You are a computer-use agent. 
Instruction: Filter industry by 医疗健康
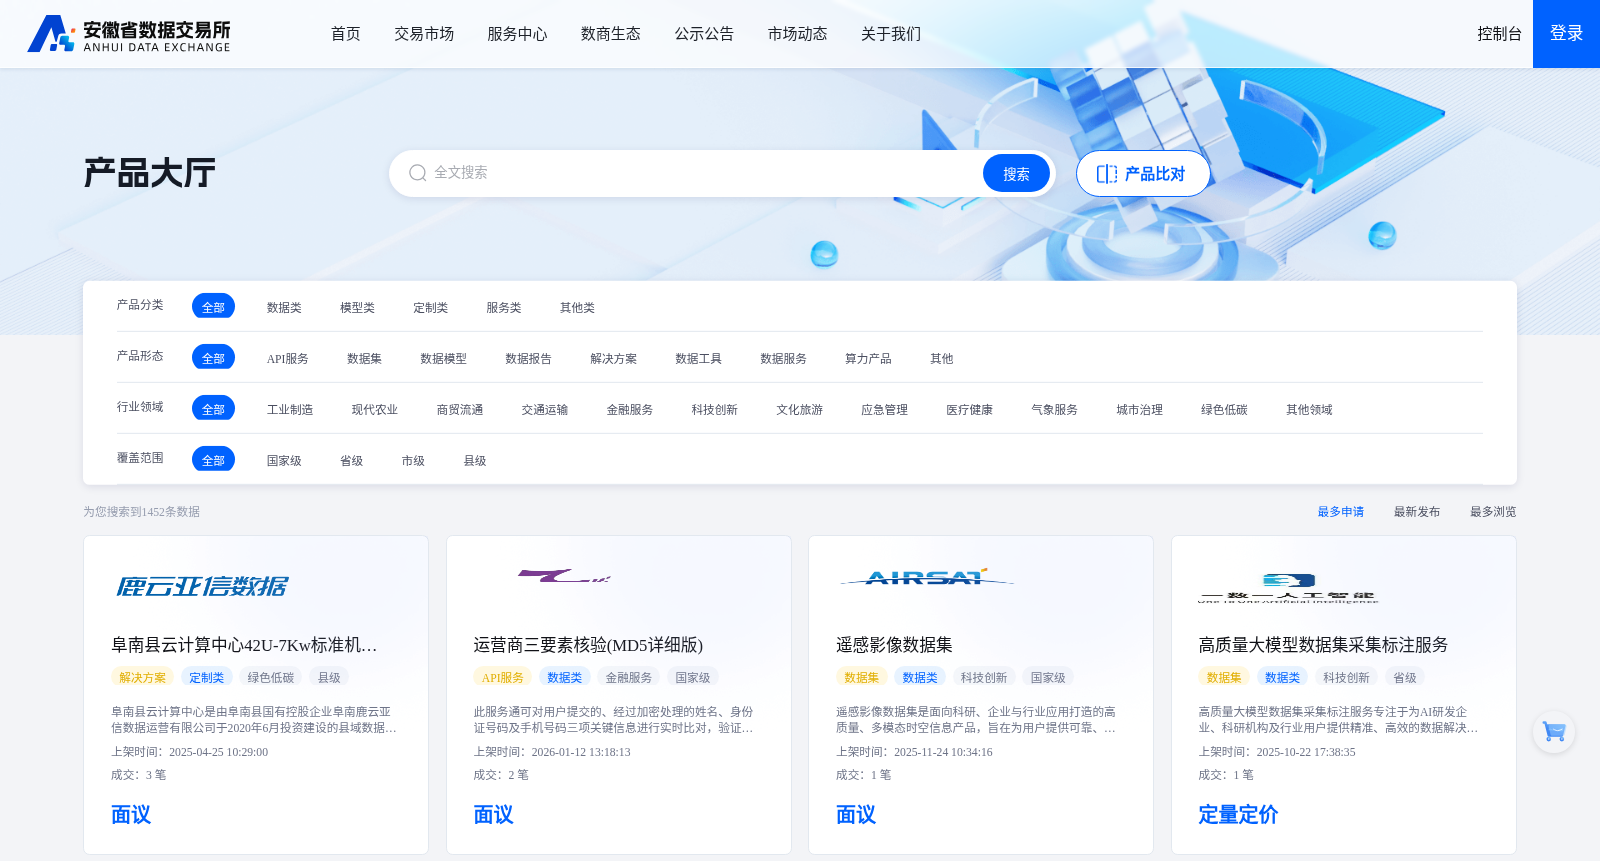coord(970,409)
